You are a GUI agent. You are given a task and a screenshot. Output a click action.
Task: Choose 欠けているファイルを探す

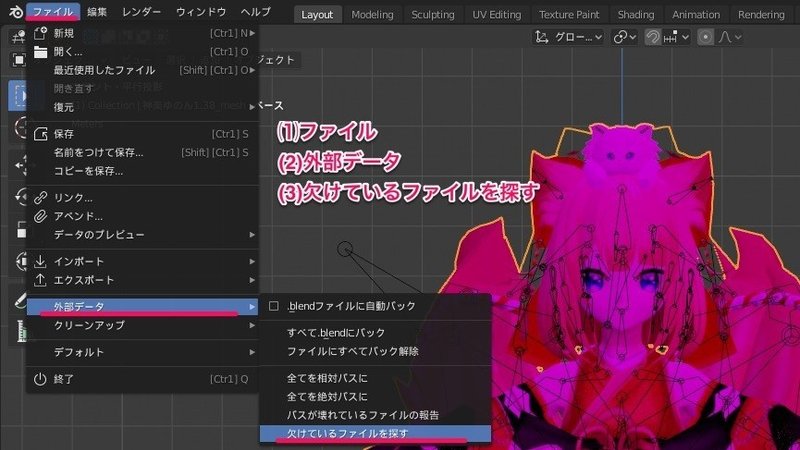pos(376,434)
